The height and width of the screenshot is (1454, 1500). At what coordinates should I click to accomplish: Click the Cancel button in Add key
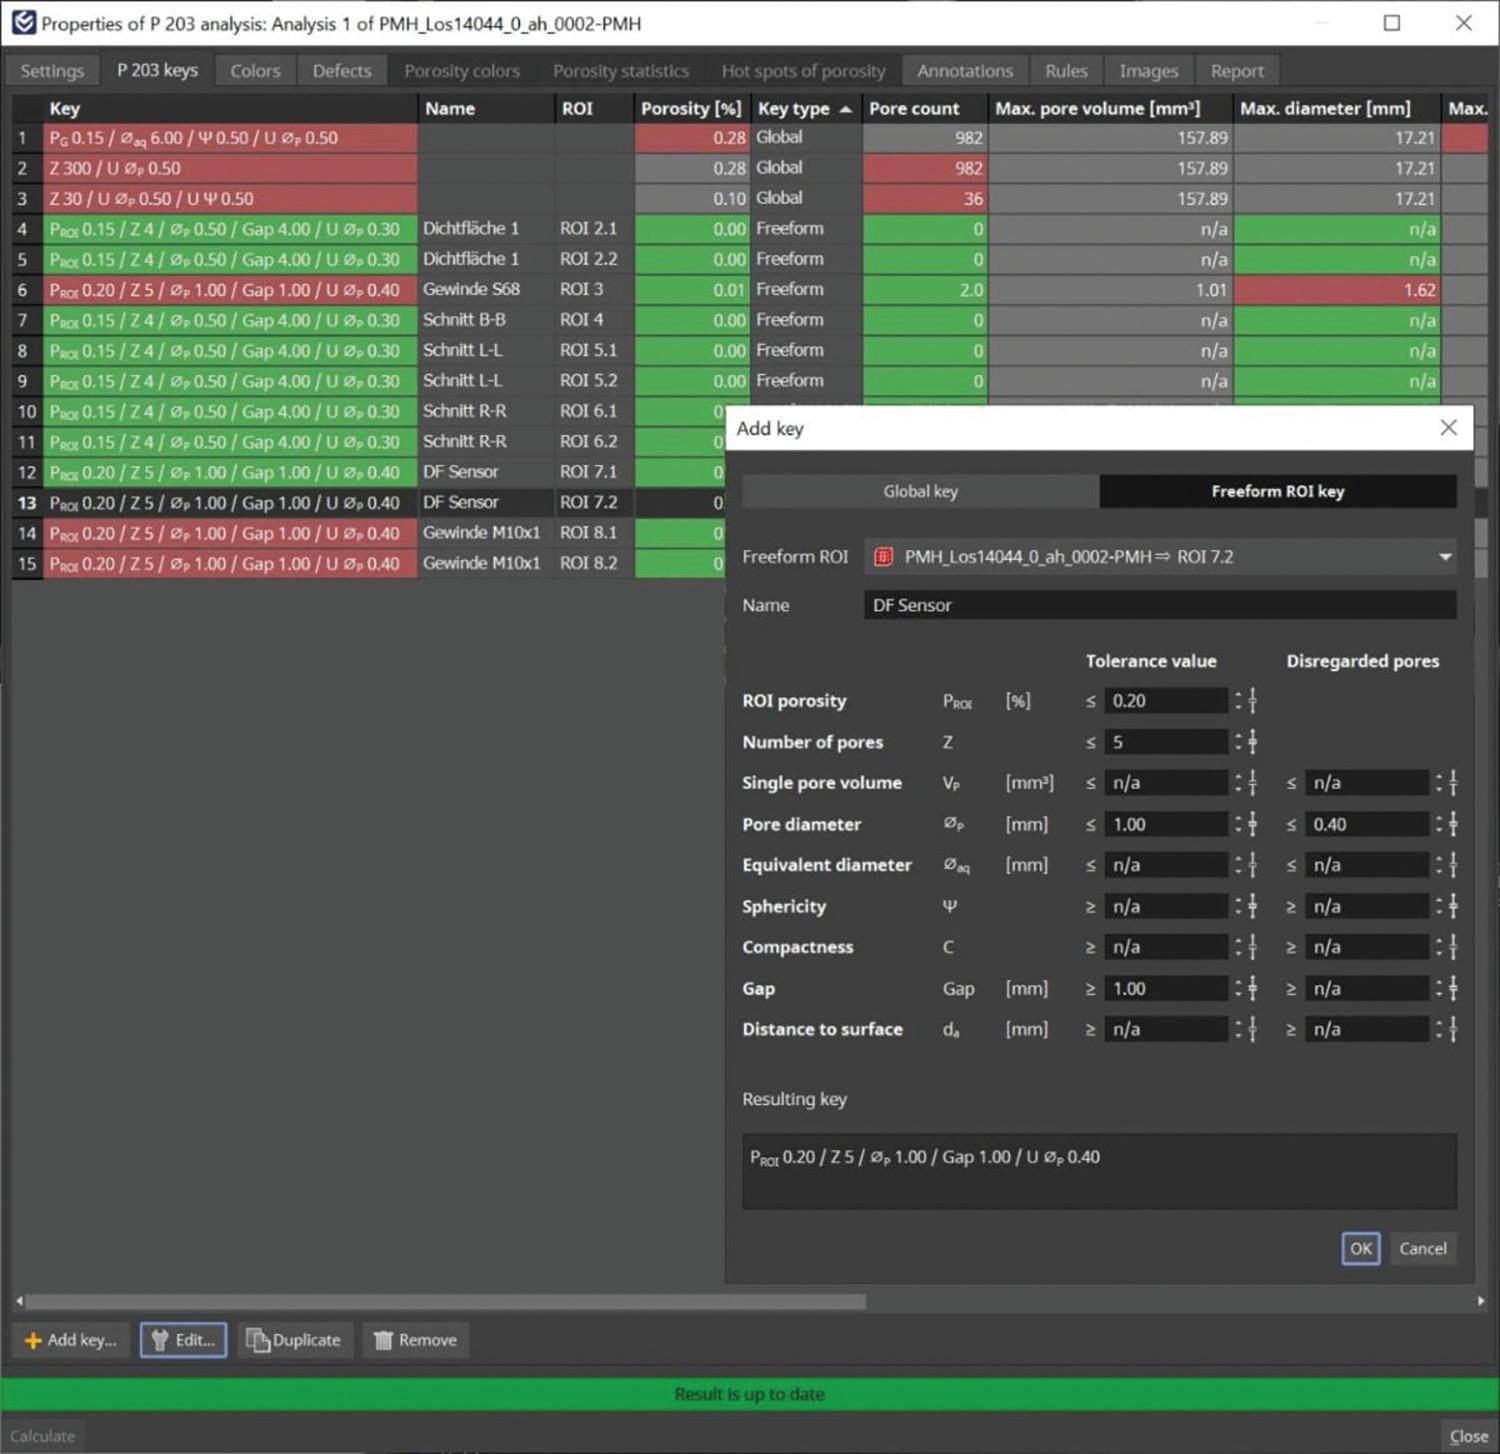(1422, 1248)
